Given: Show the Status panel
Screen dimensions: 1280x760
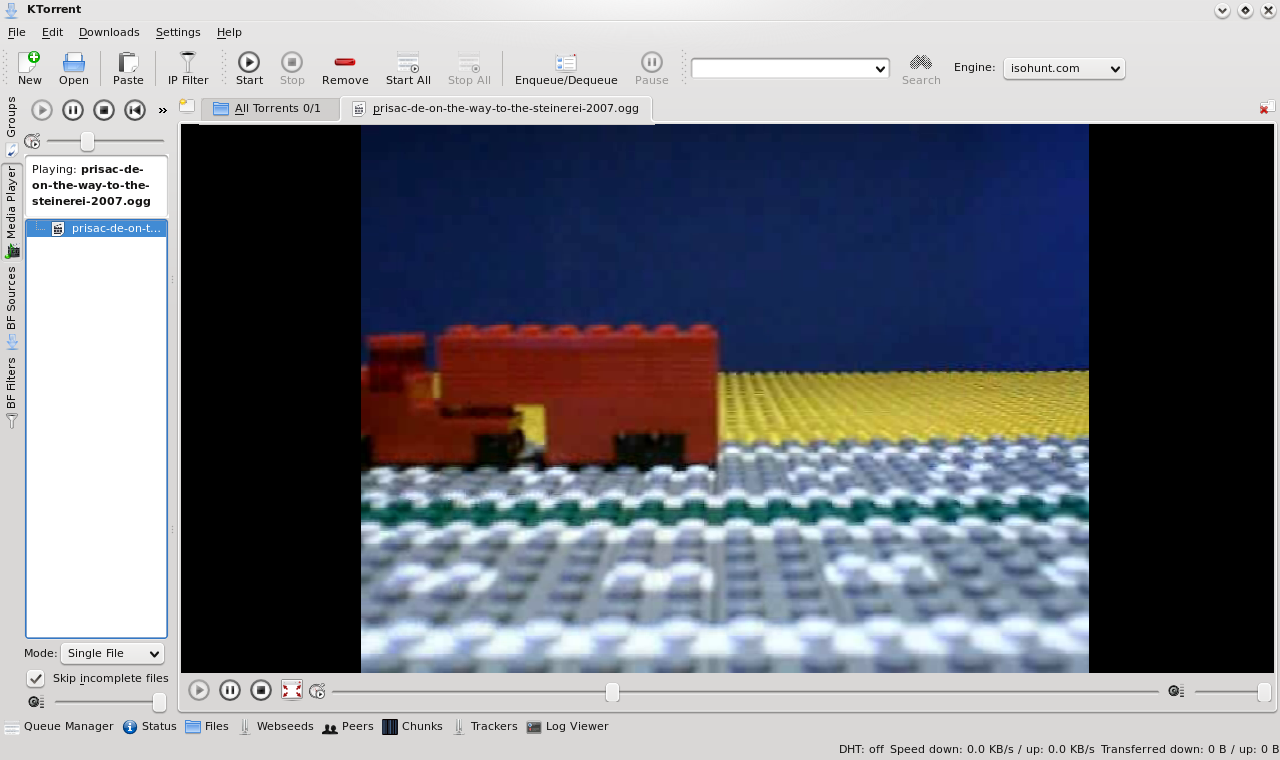Looking at the screenshot, I should (x=150, y=727).
